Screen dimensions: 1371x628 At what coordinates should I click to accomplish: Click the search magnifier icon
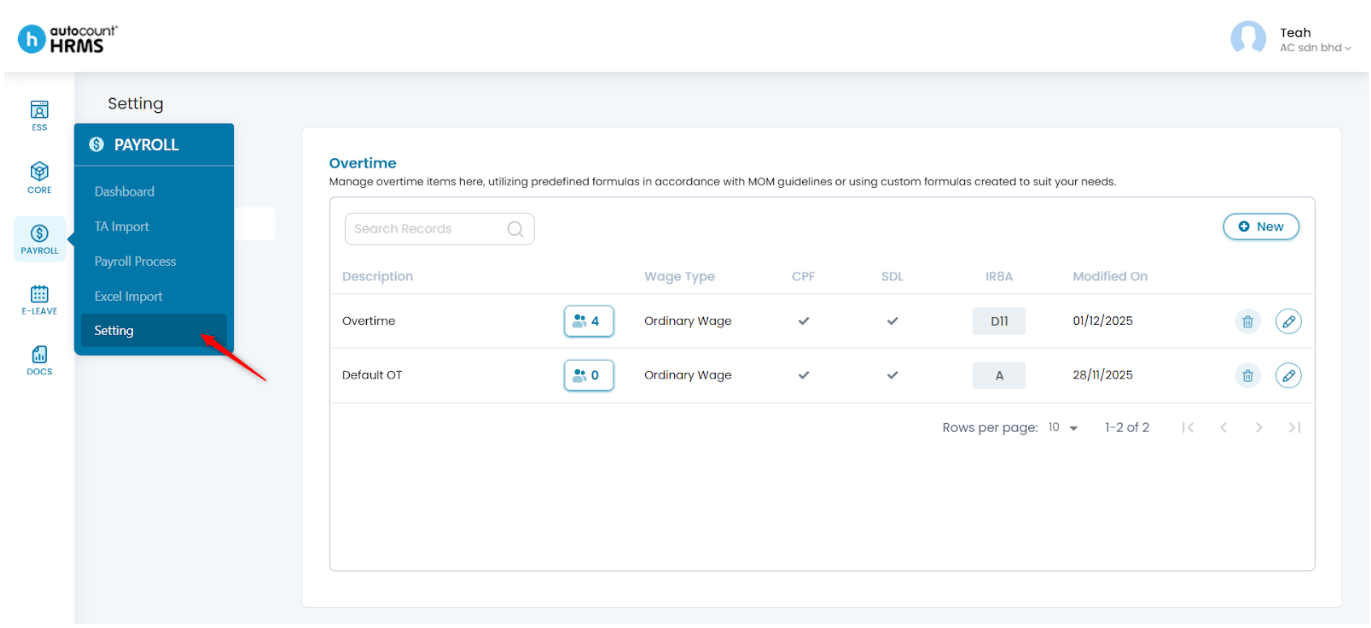[515, 229]
